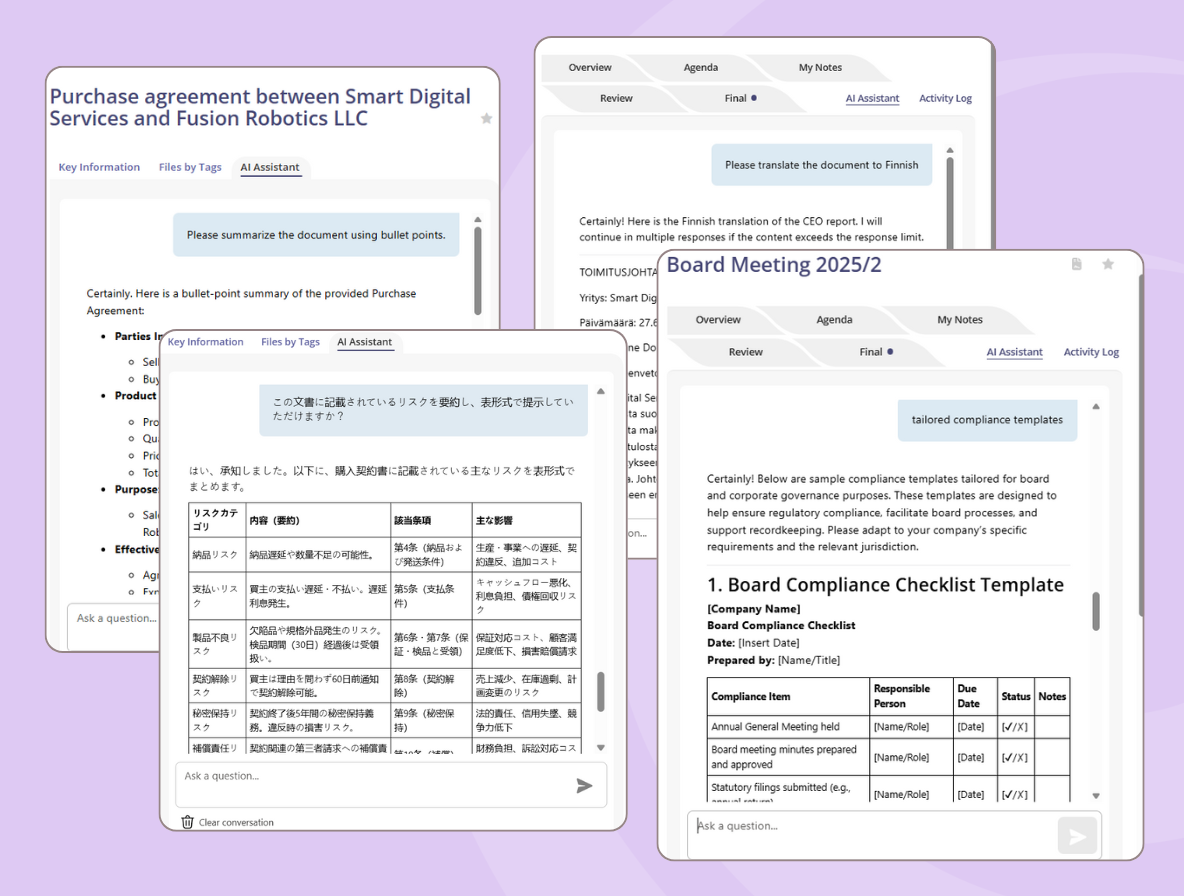Viewport: 1184px width, 896px height.
Task: Star the Board Meeting 2025/2 page
Action: pyautogui.click(x=1108, y=264)
